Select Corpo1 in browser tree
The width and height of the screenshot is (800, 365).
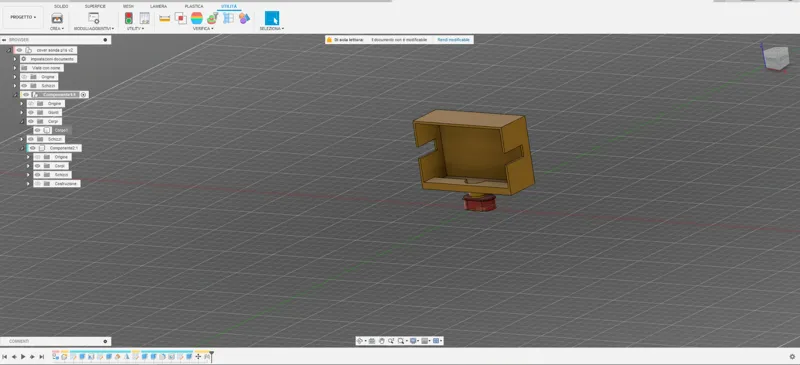coord(61,130)
